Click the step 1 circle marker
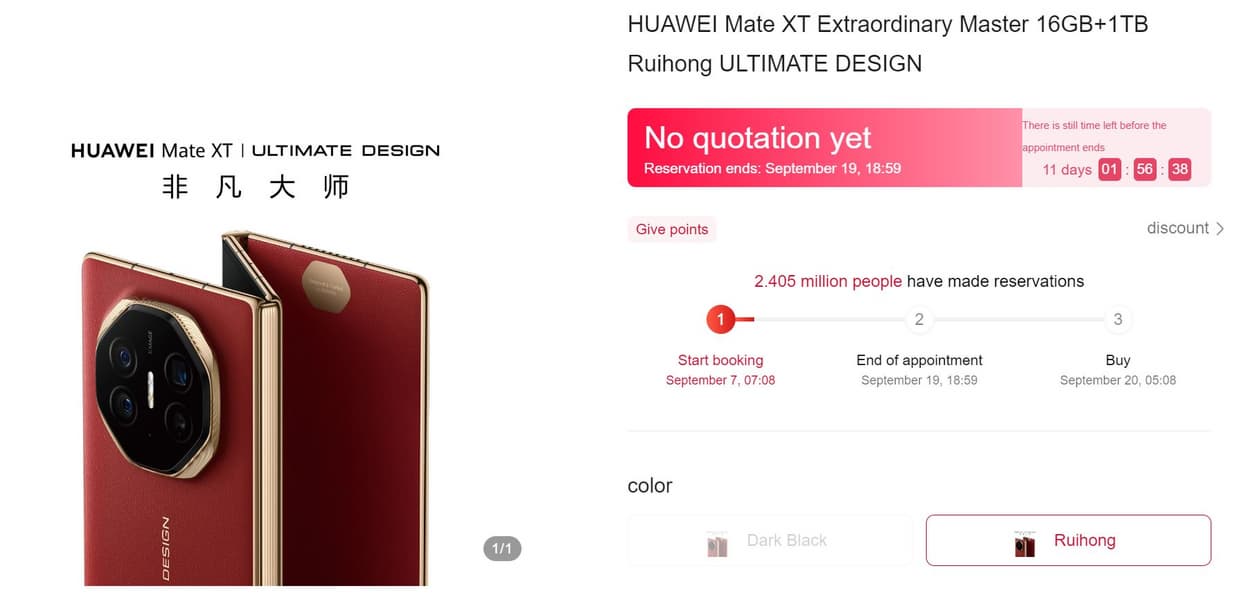Screen dimensions: 1255x600 click(720, 320)
